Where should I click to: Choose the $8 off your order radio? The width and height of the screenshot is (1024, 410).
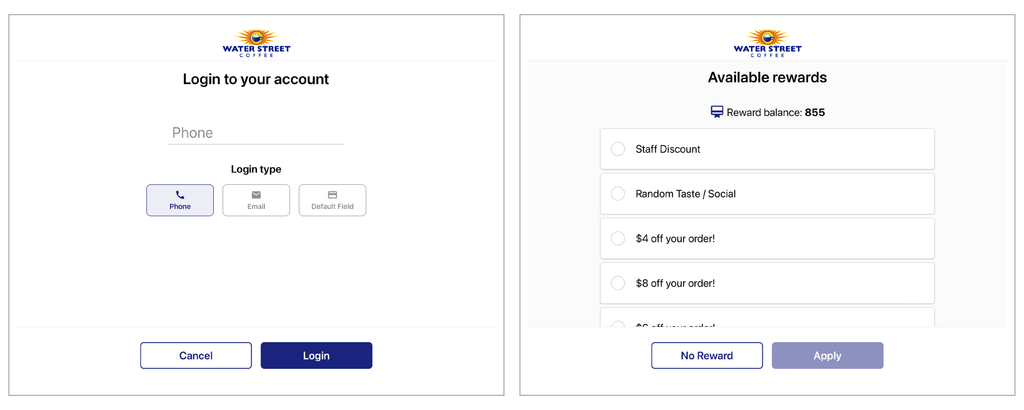pos(618,283)
